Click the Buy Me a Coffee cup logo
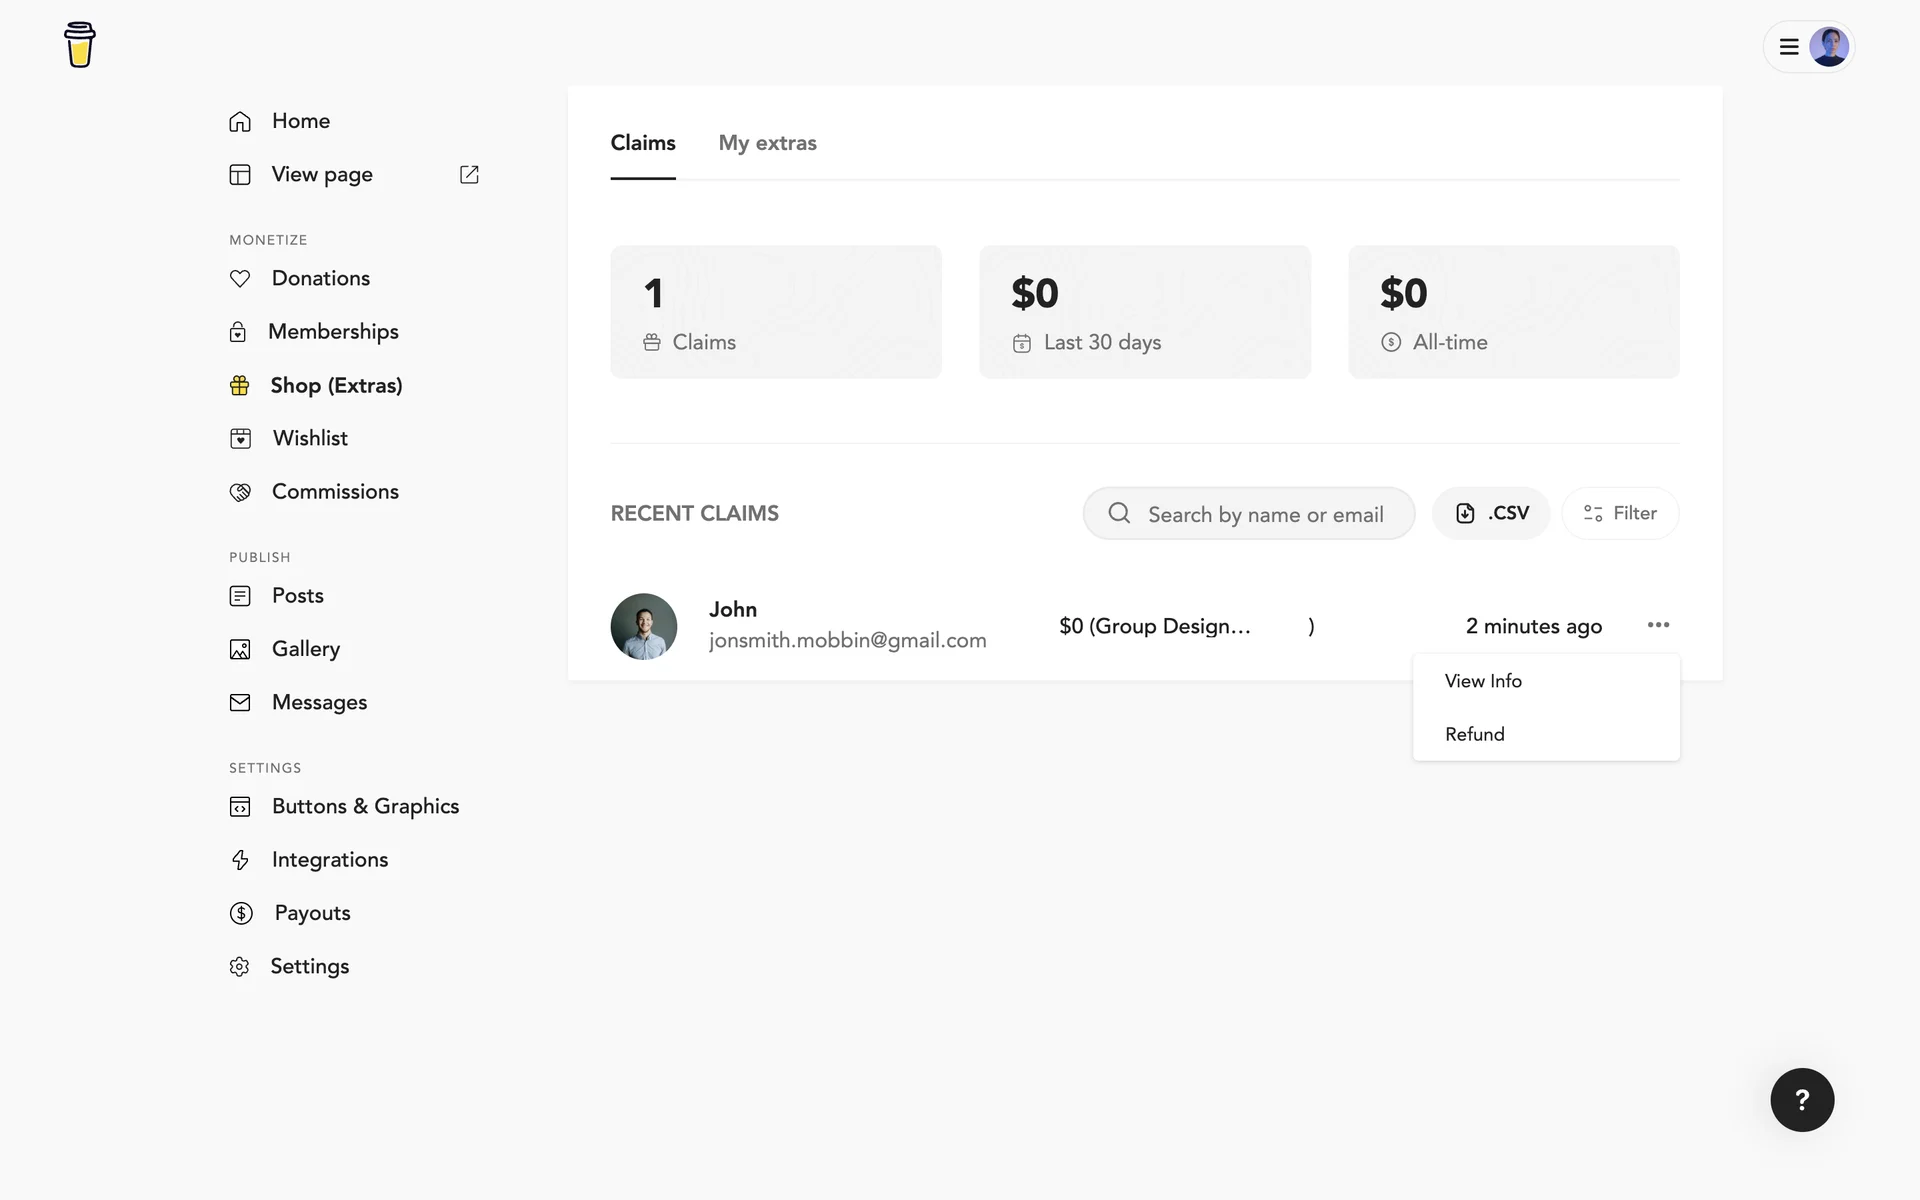The image size is (1920, 1200). pyautogui.click(x=79, y=45)
